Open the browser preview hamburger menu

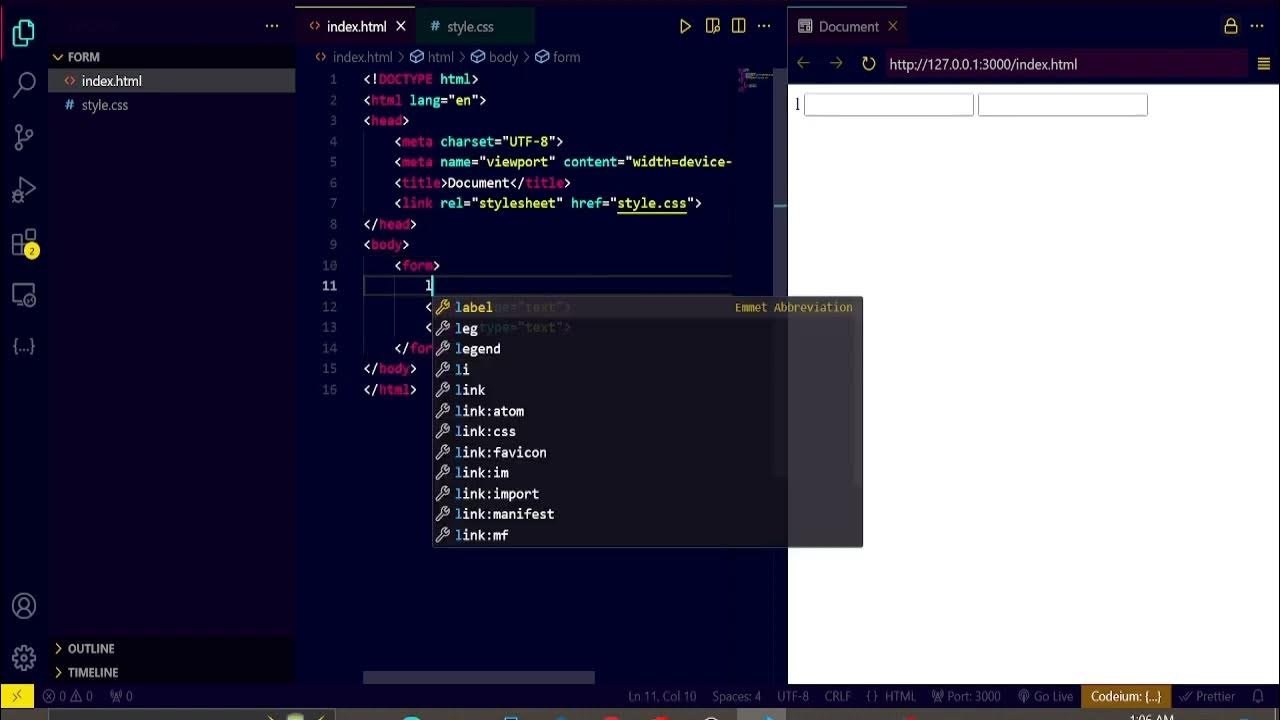coord(1264,64)
